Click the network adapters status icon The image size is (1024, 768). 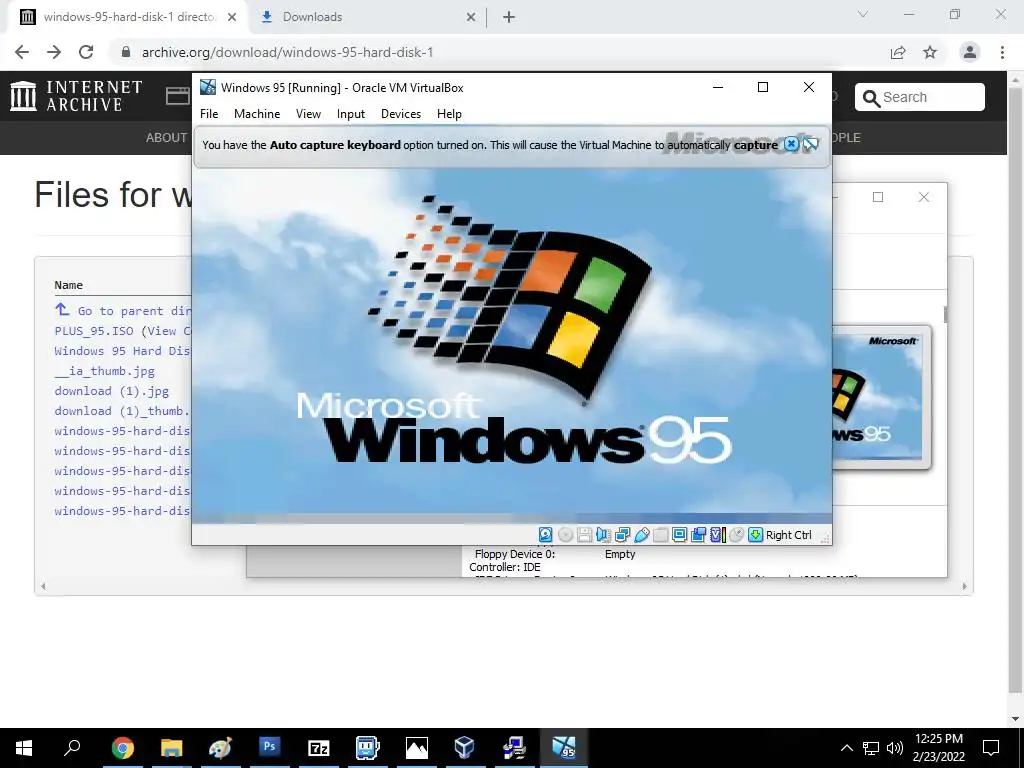click(622, 535)
